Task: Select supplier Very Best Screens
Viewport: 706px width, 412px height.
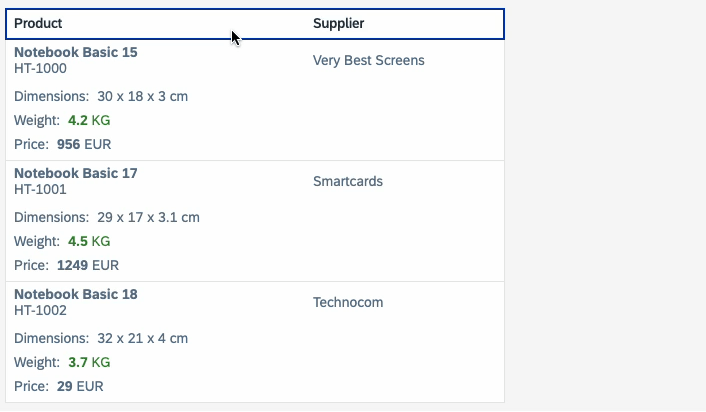Action: tap(368, 60)
